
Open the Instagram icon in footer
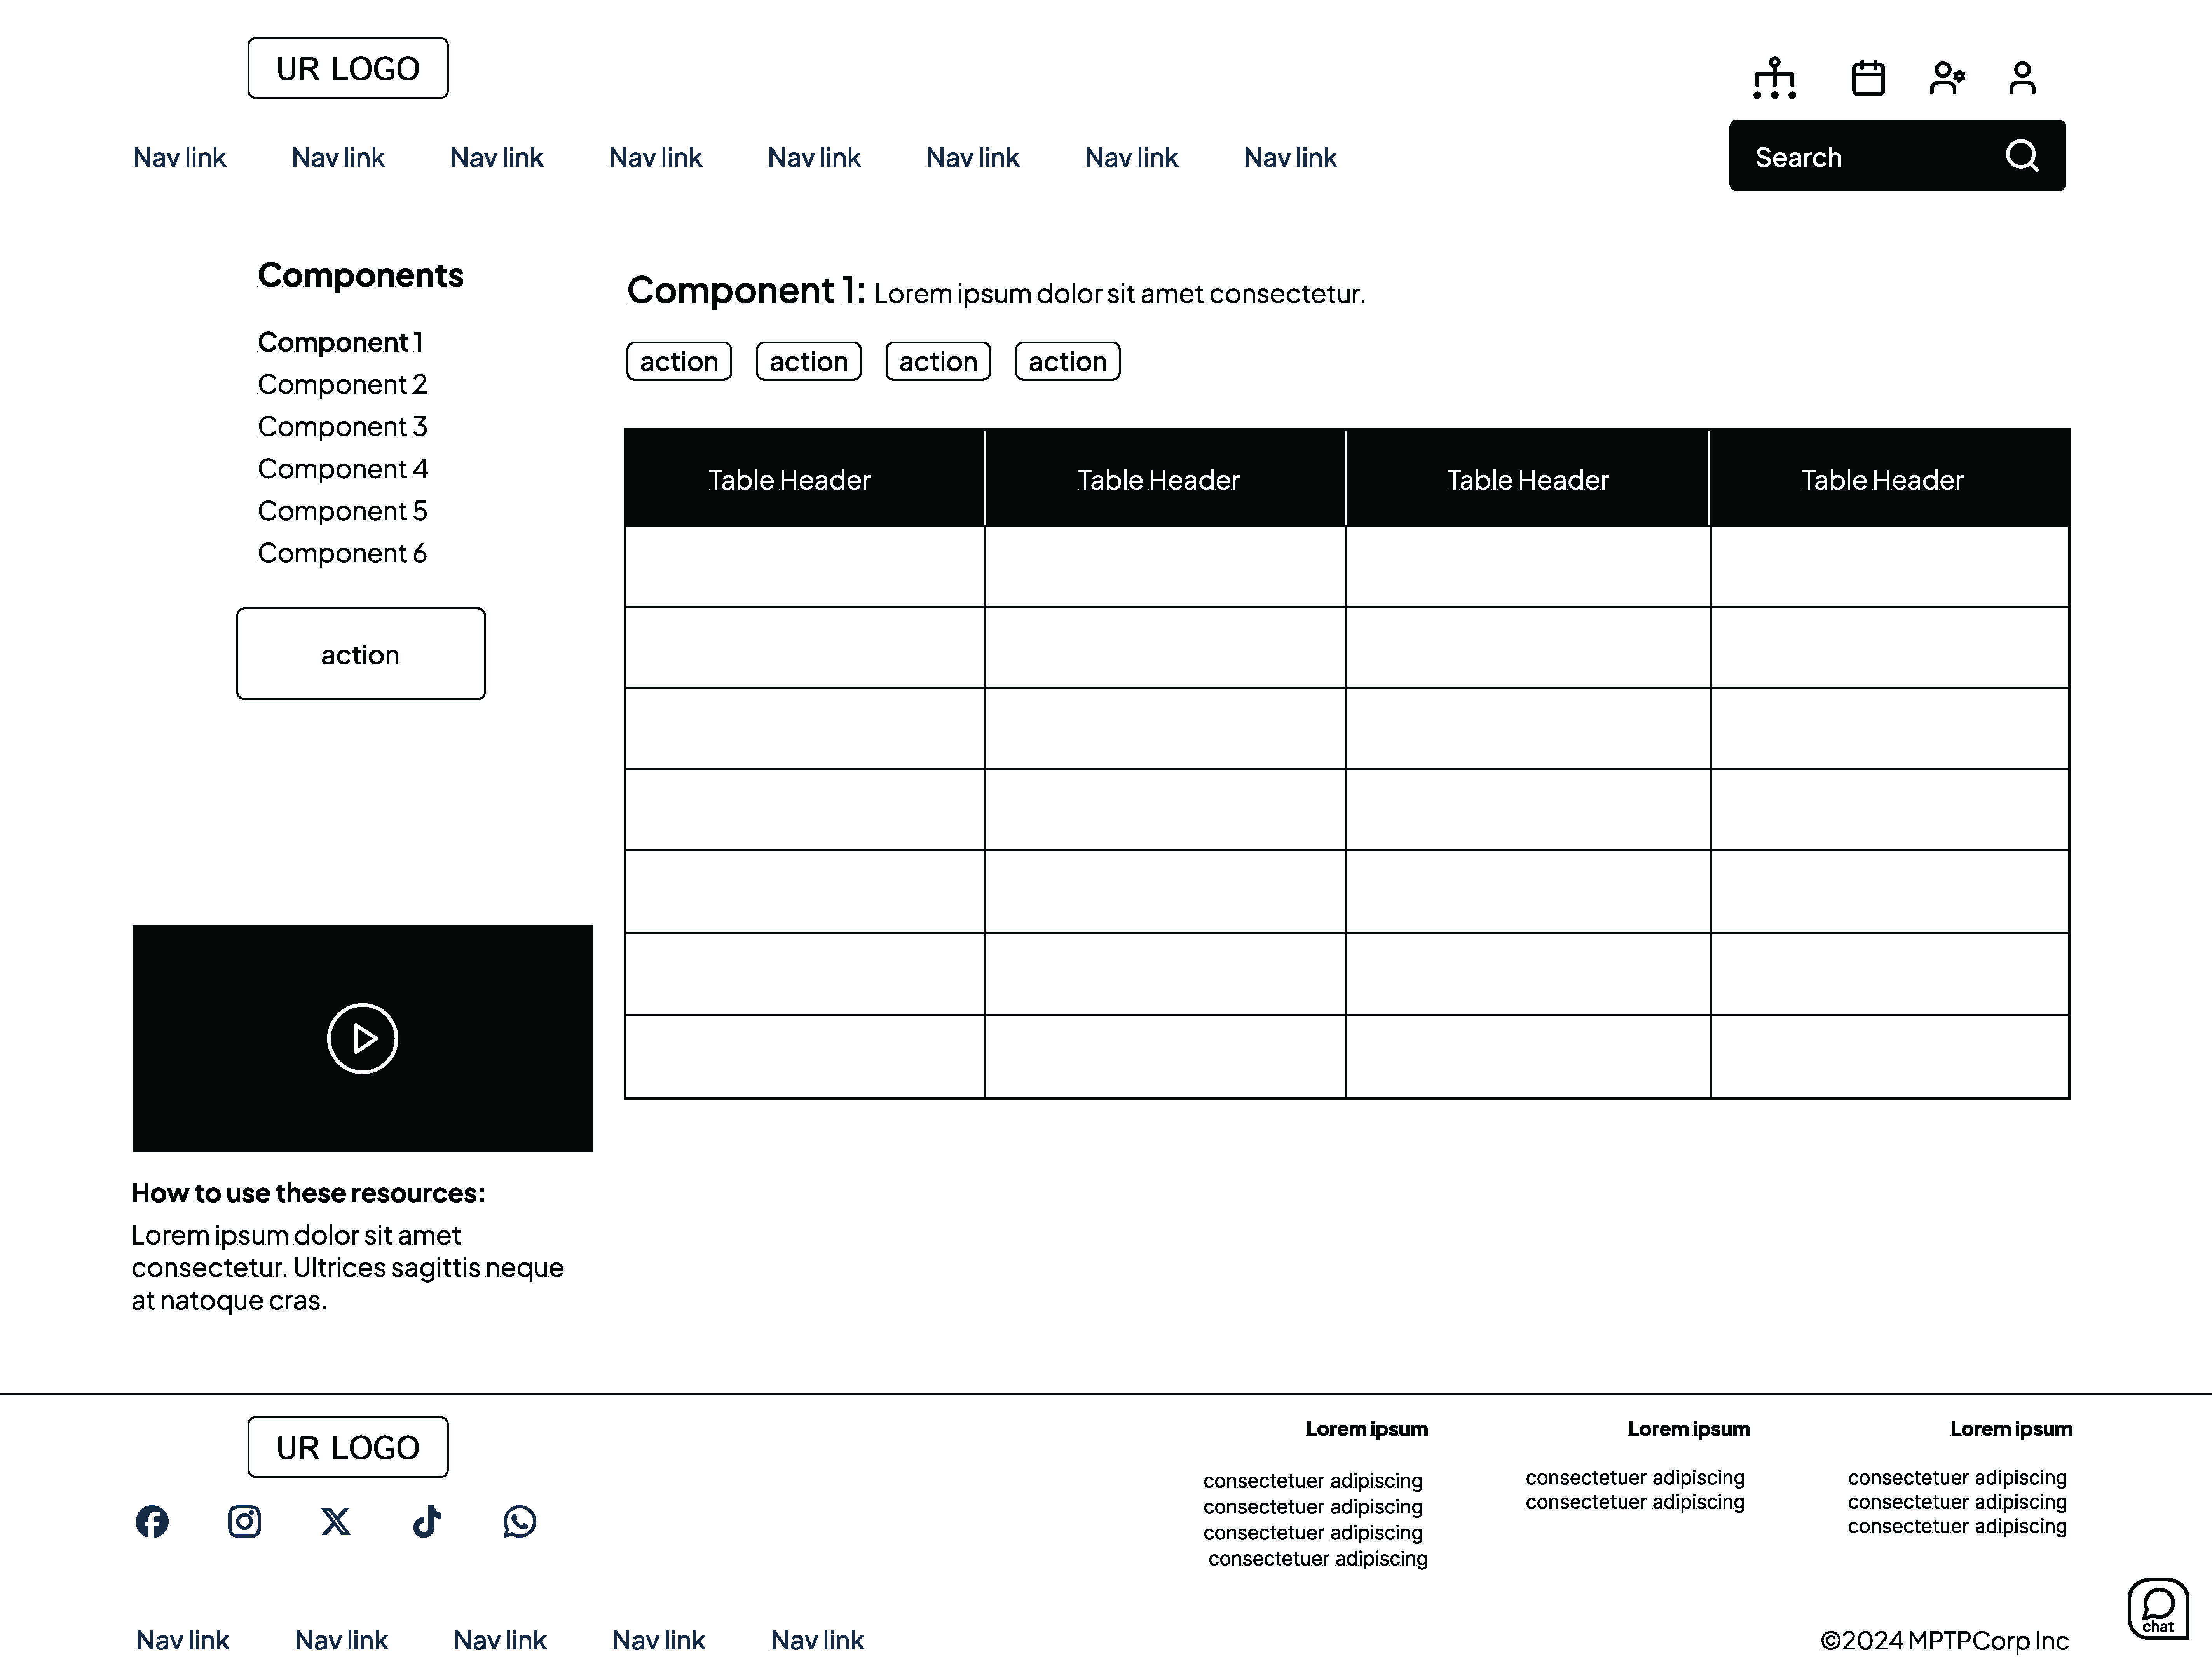244,1521
